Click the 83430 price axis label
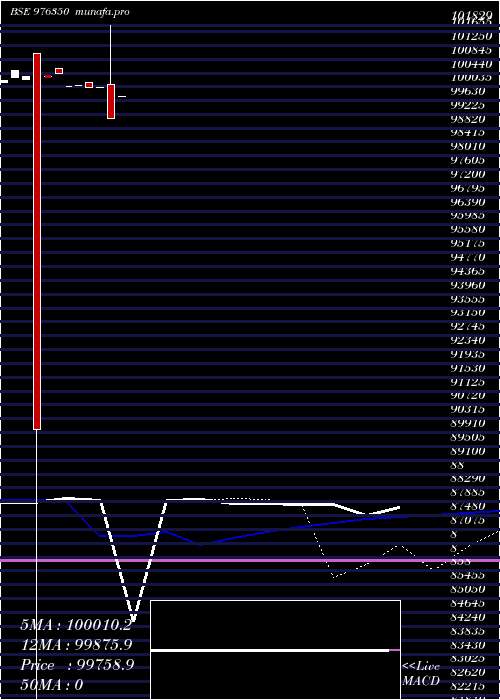The width and height of the screenshot is (500, 700). pyautogui.click(x=468, y=645)
